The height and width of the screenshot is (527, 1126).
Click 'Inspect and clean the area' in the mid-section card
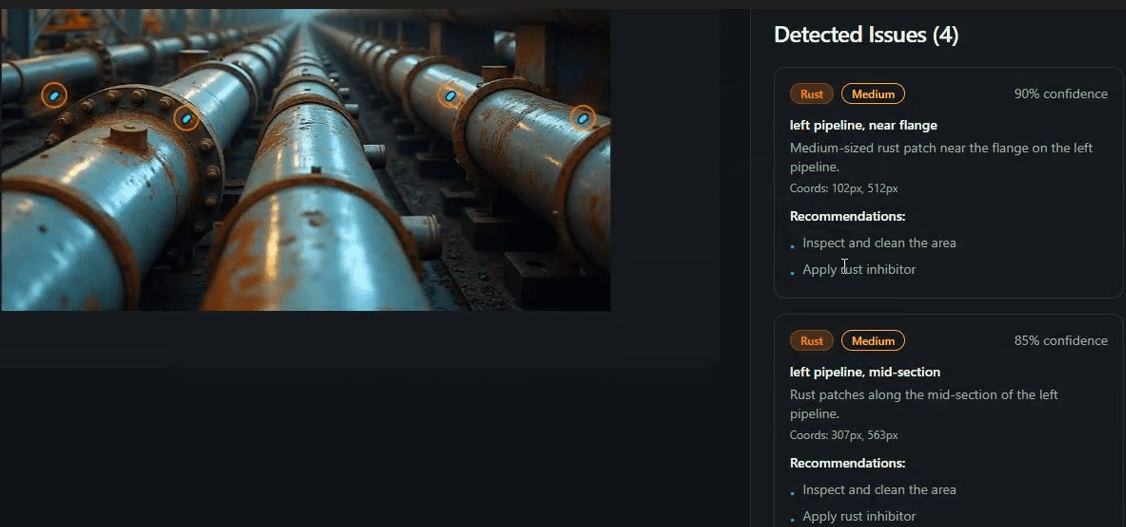(879, 490)
